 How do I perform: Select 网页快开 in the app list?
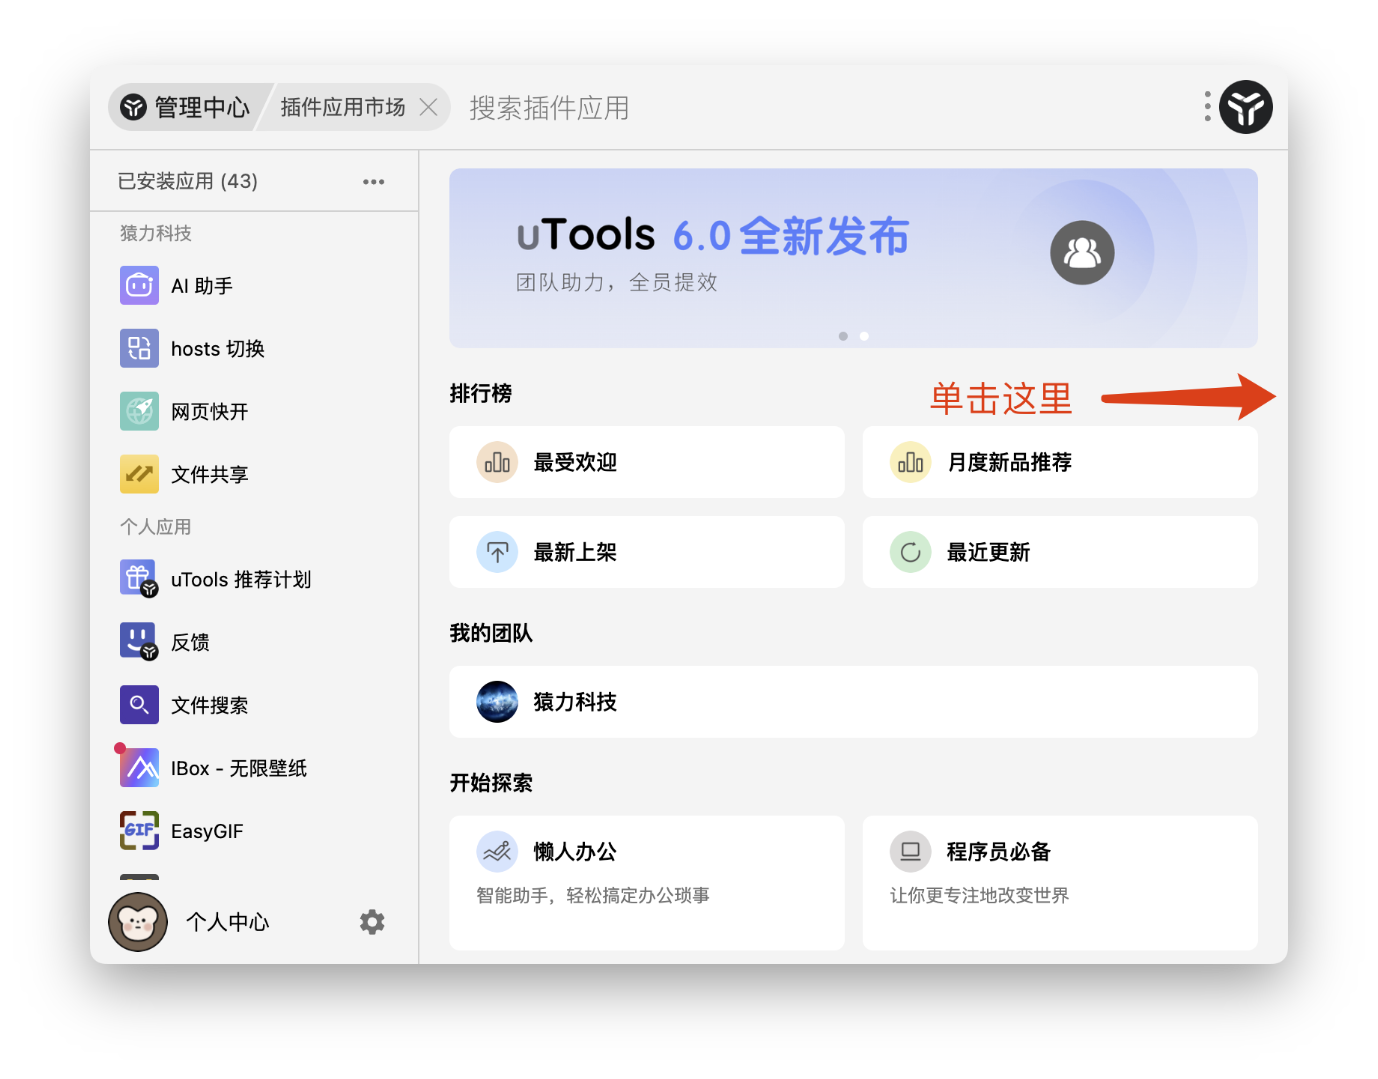click(x=254, y=412)
